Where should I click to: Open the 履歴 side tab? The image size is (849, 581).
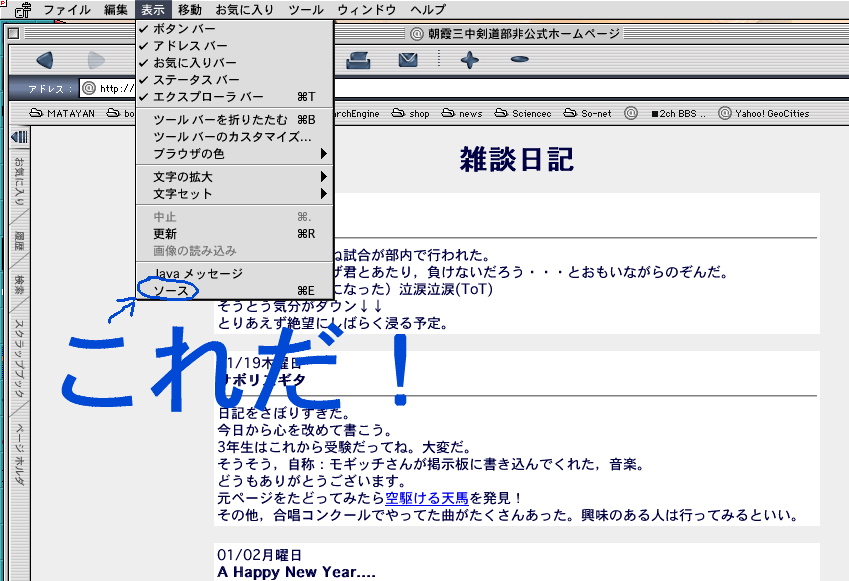coord(19,241)
